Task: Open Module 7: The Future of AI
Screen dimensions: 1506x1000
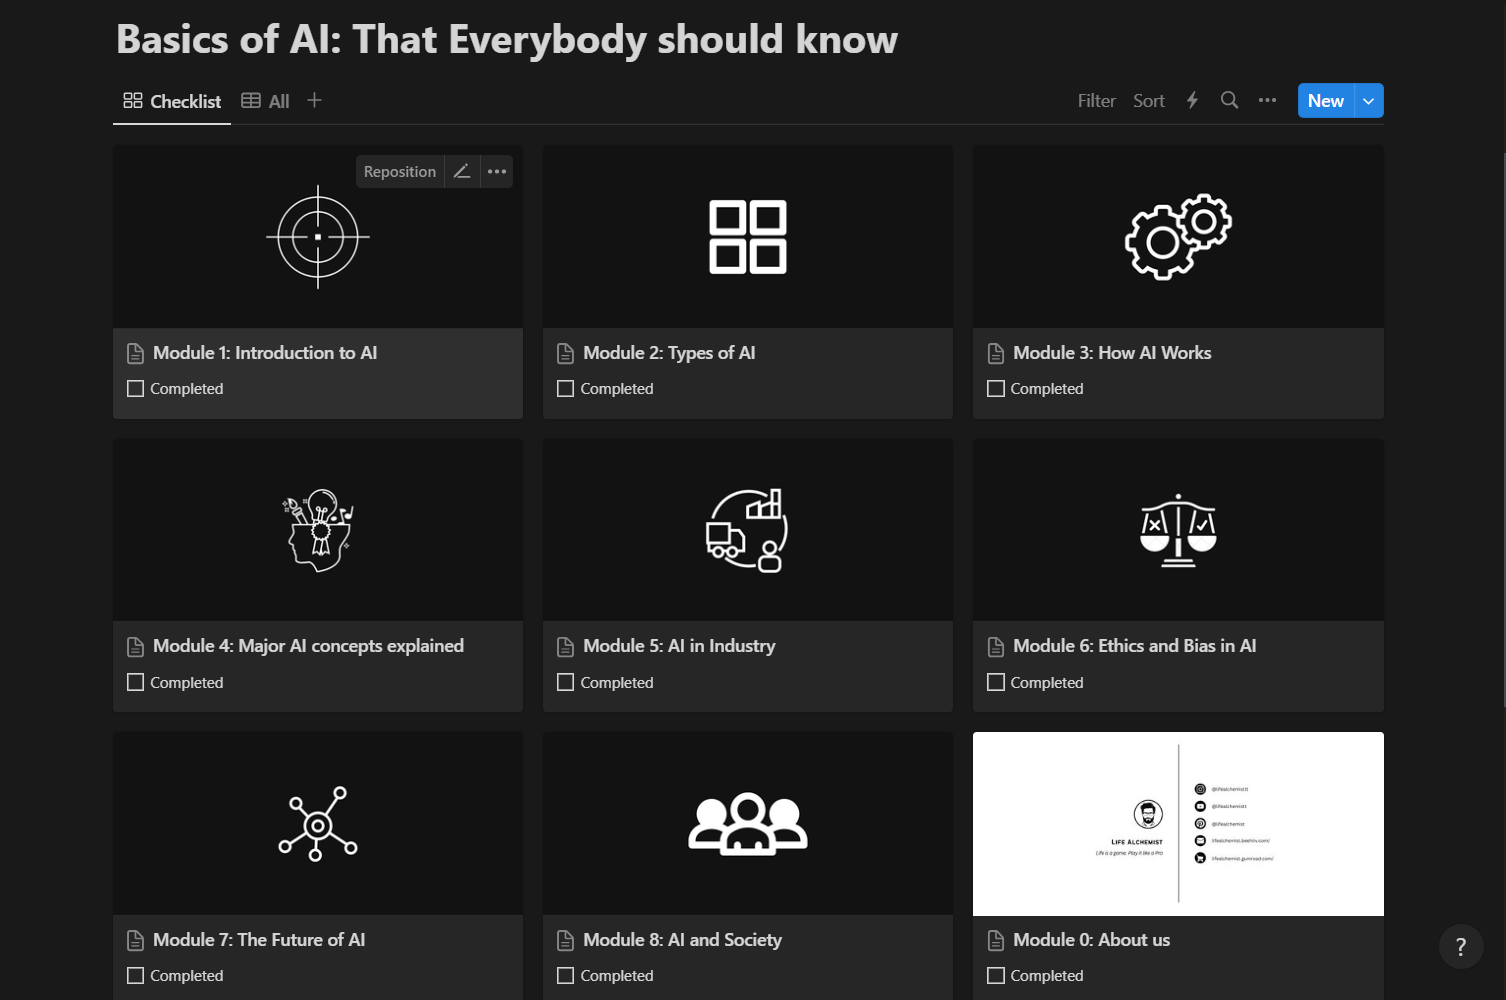Action: coord(259,940)
